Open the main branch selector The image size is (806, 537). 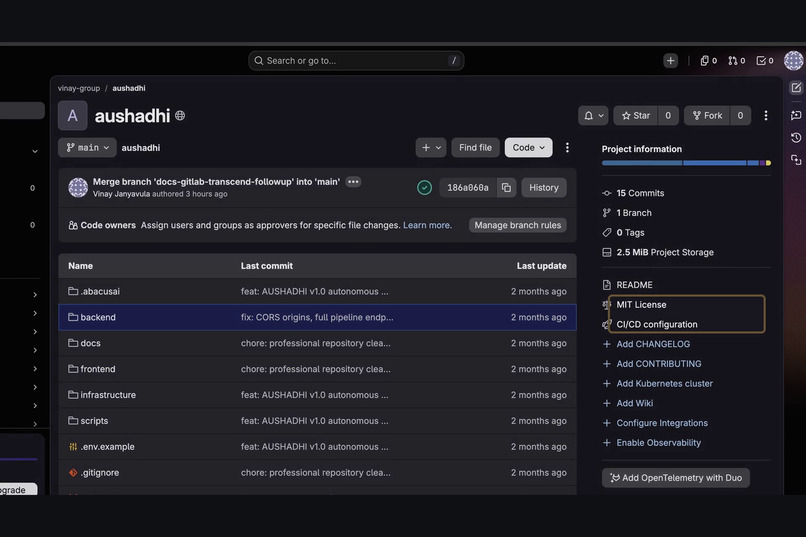(x=87, y=147)
